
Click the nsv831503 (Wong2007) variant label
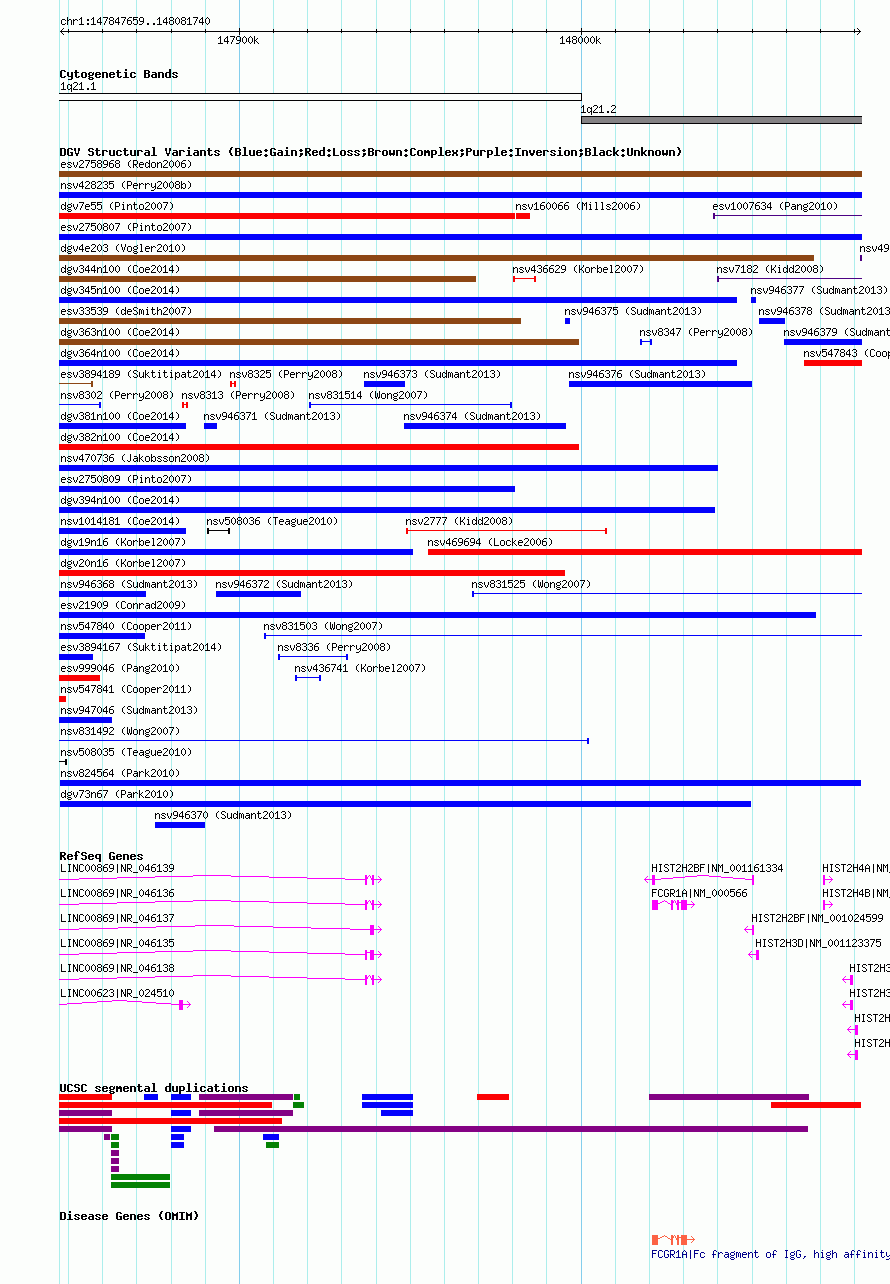[323, 626]
